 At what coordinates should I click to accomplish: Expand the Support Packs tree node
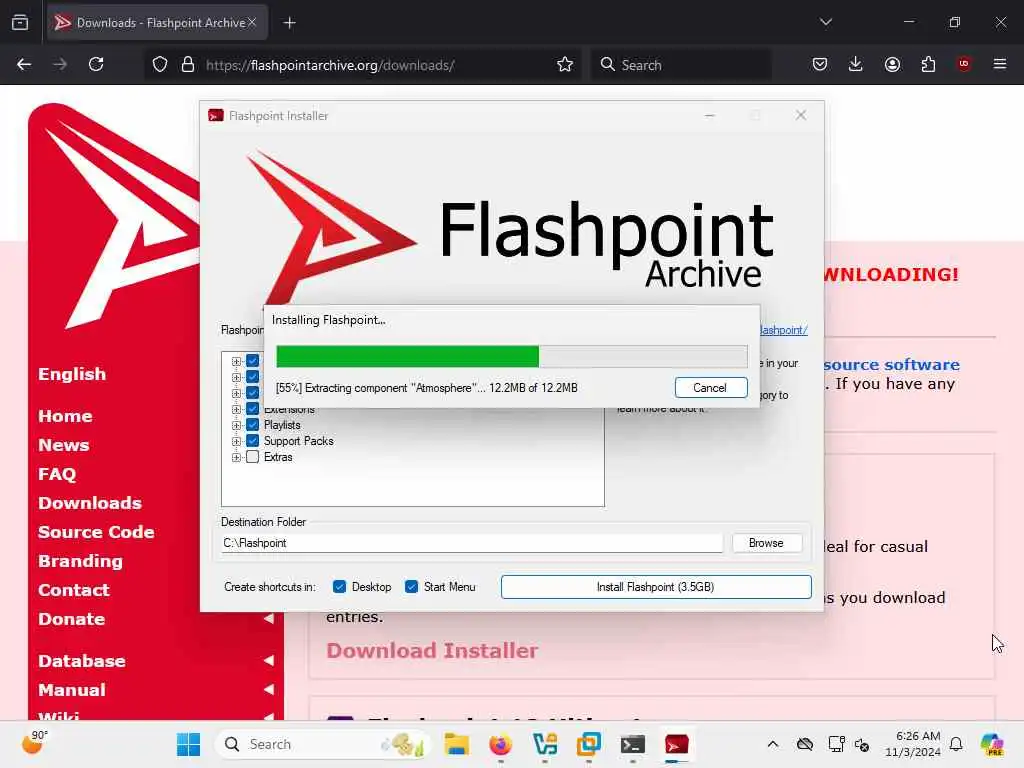(x=236, y=441)
